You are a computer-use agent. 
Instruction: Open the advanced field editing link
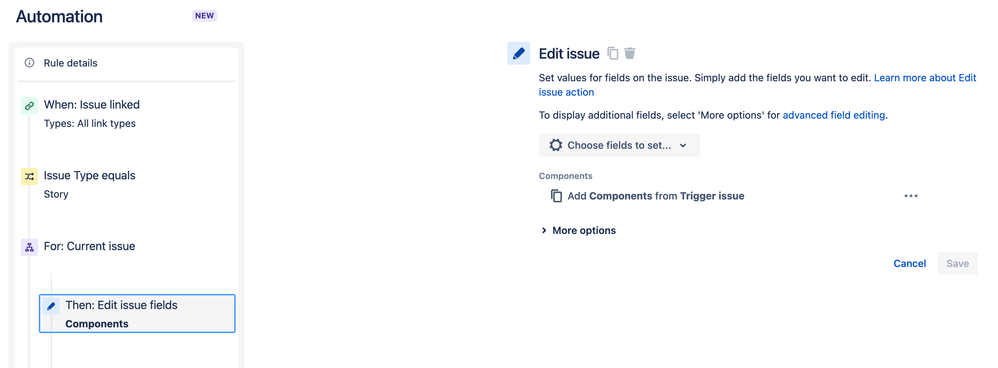(834, 115)
